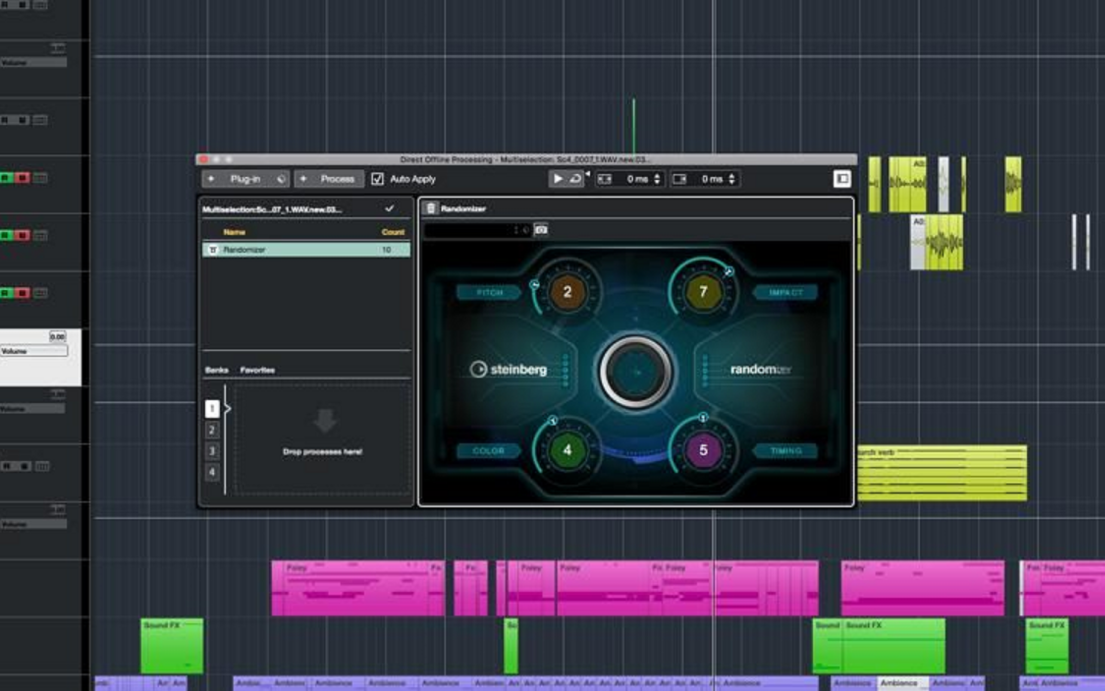Adjust the Color knob showing 4
This screenshot has width=1105, height=691.
coord(567,450)
